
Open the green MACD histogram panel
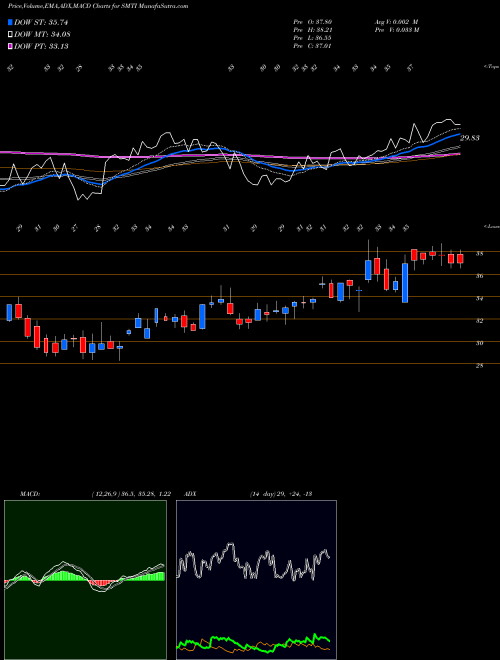85,580
